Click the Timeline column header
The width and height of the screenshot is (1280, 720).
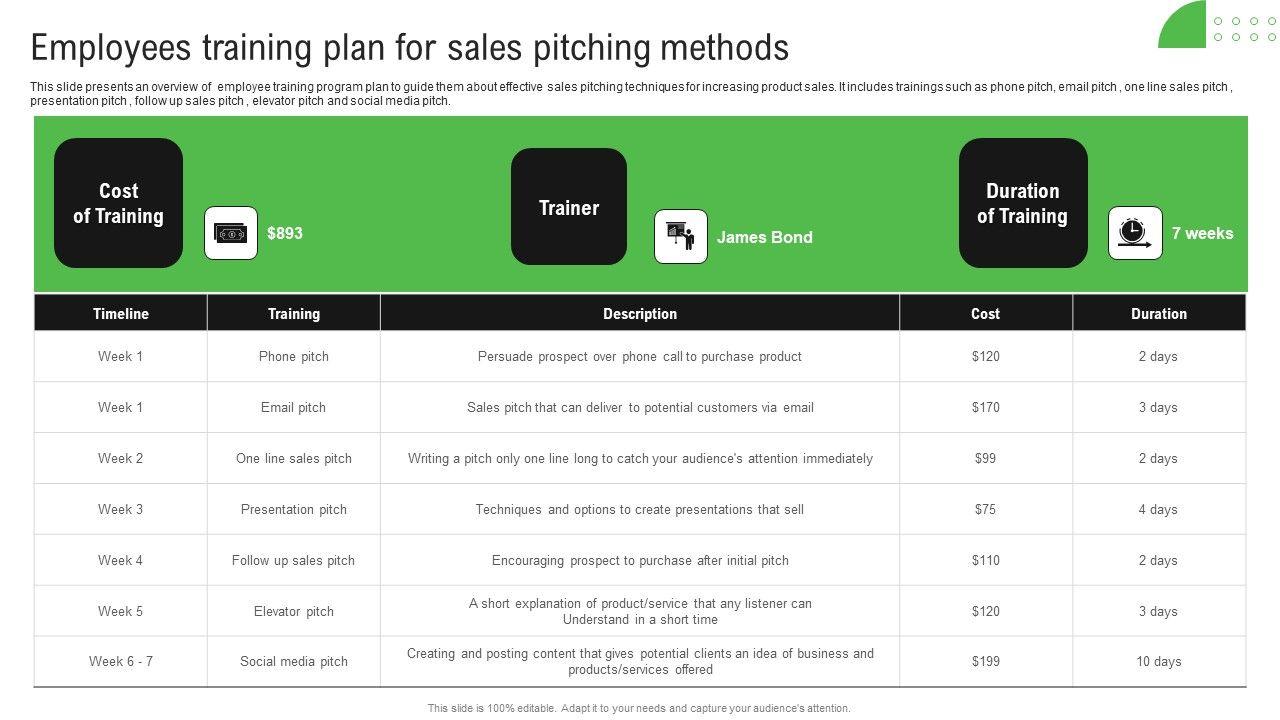pos(120,313)
